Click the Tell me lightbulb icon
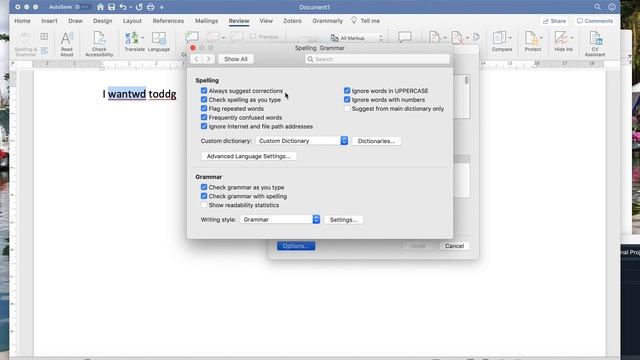Image resolution: width=640 pixels, height=360 pixels. (353, 20)
